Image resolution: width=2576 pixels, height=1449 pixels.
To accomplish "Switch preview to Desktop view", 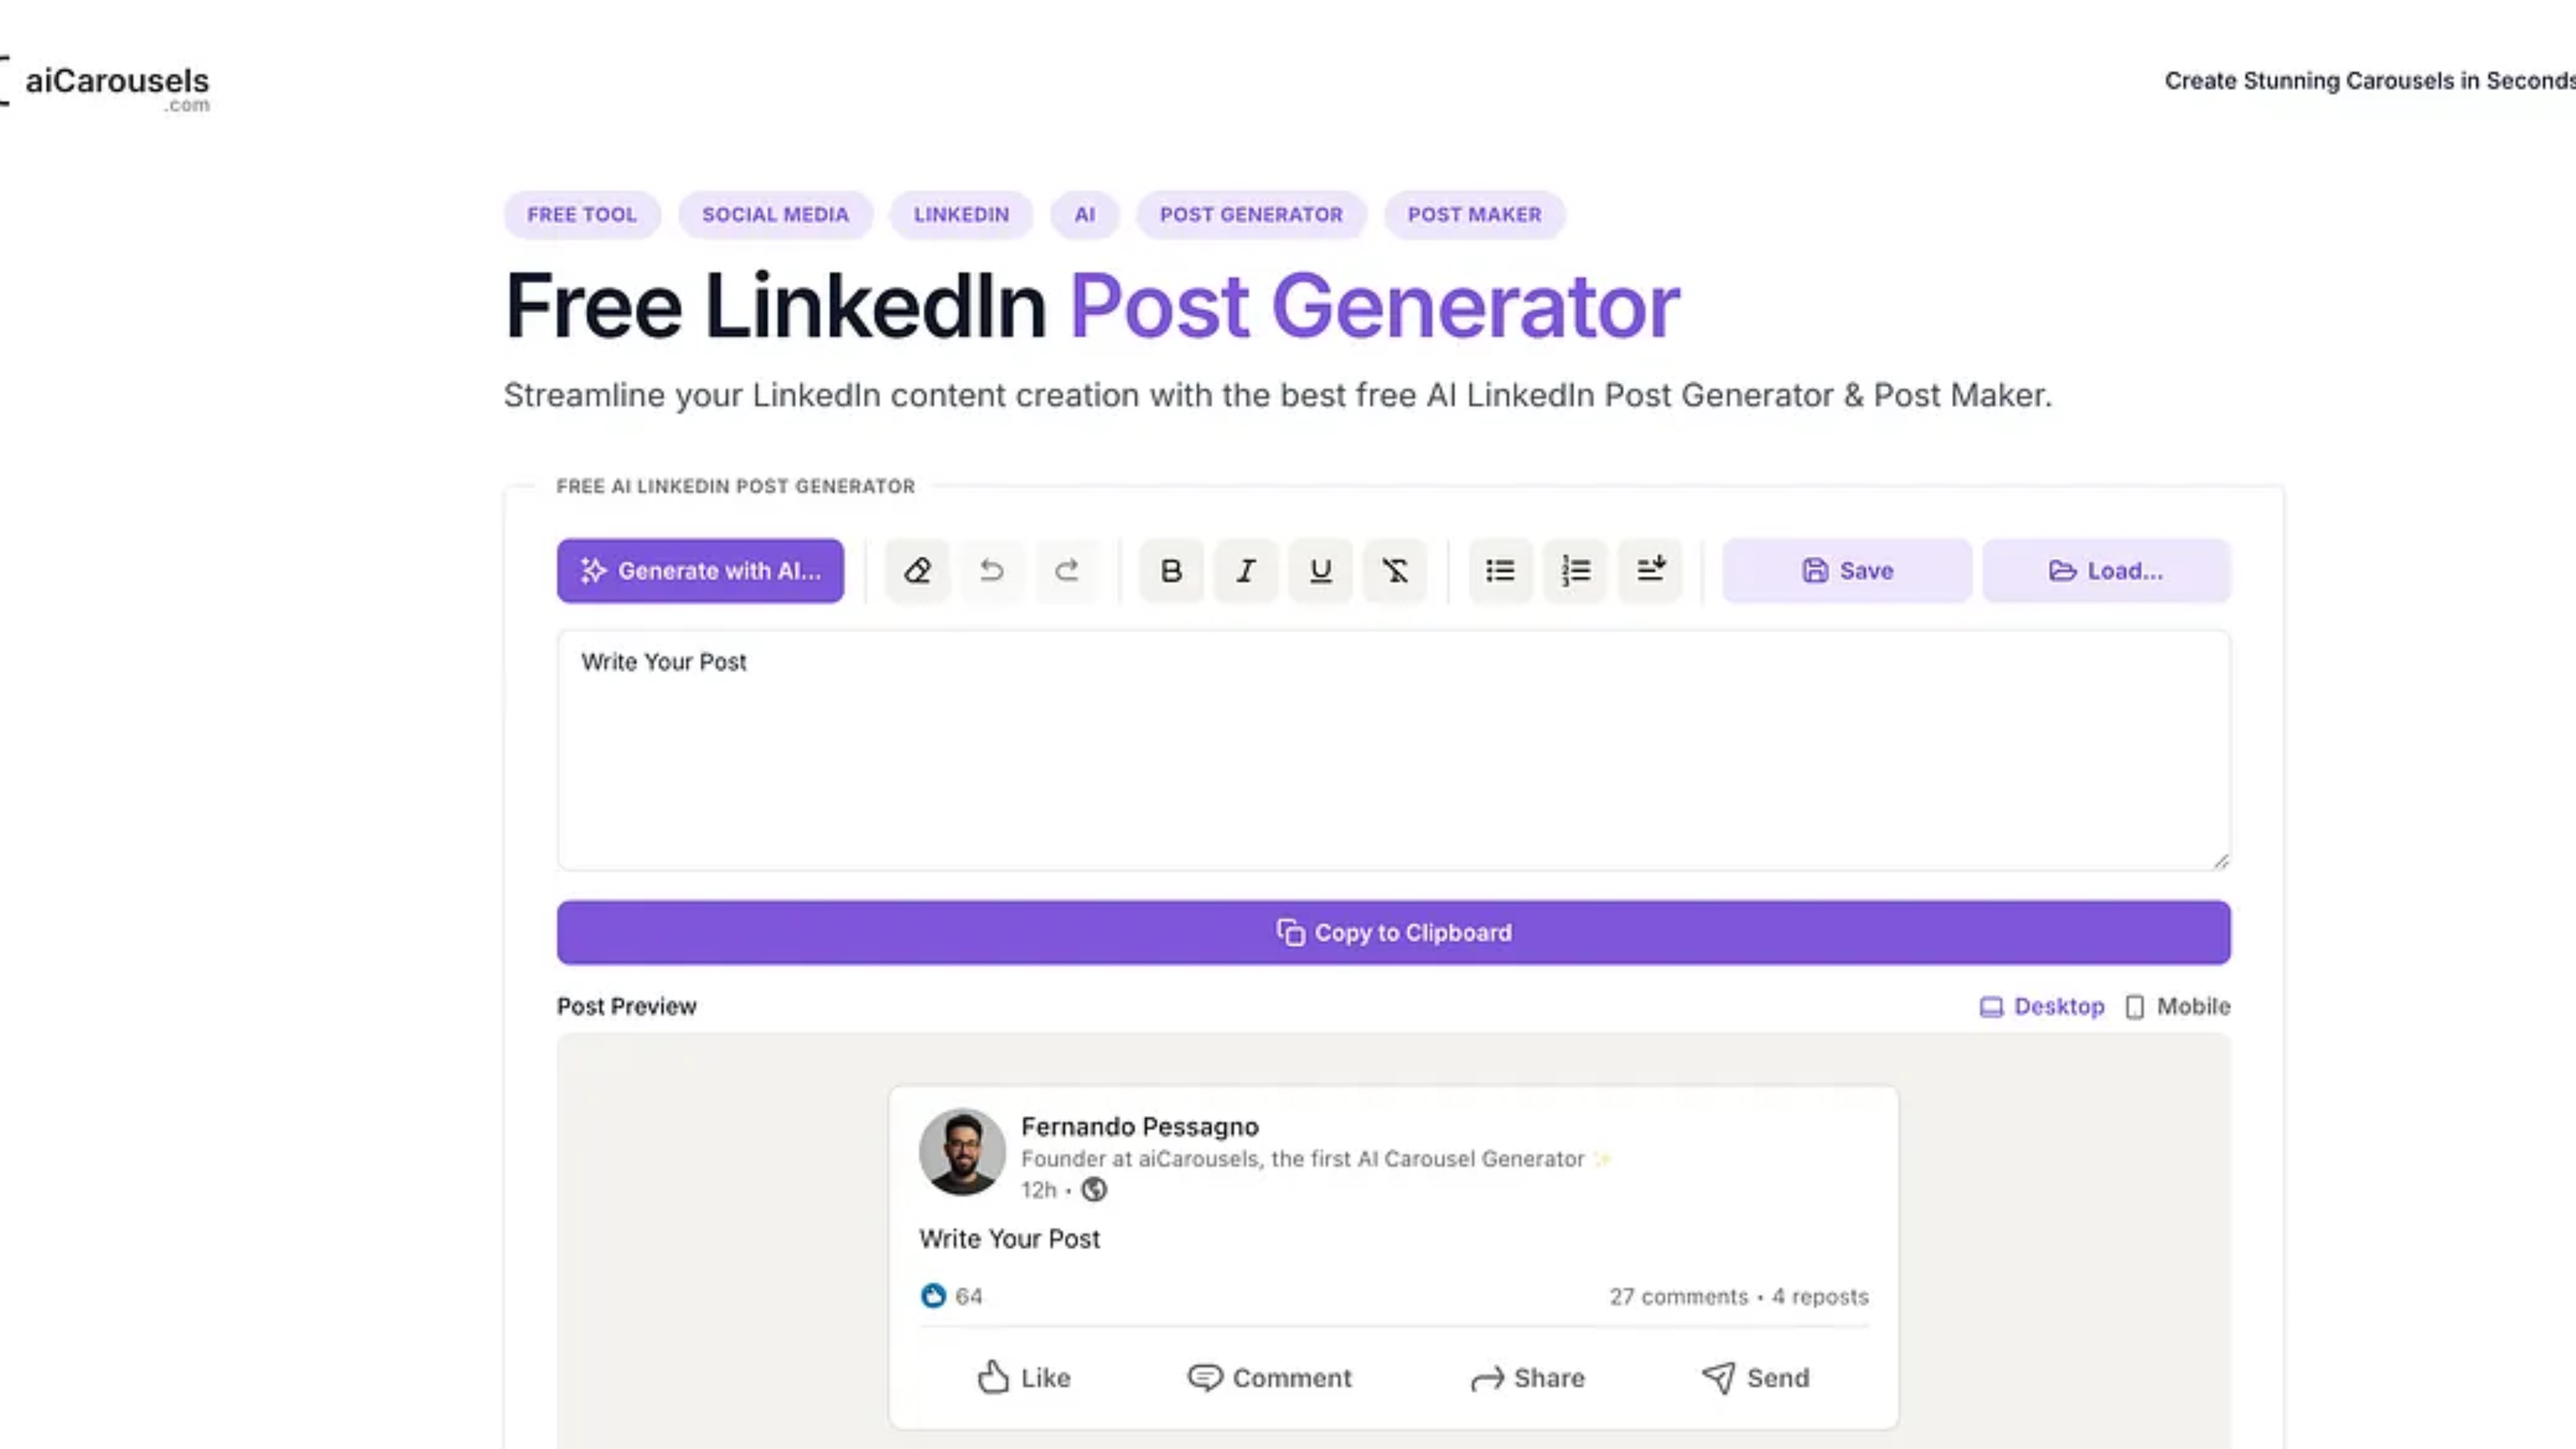I will point(2042,1006).
